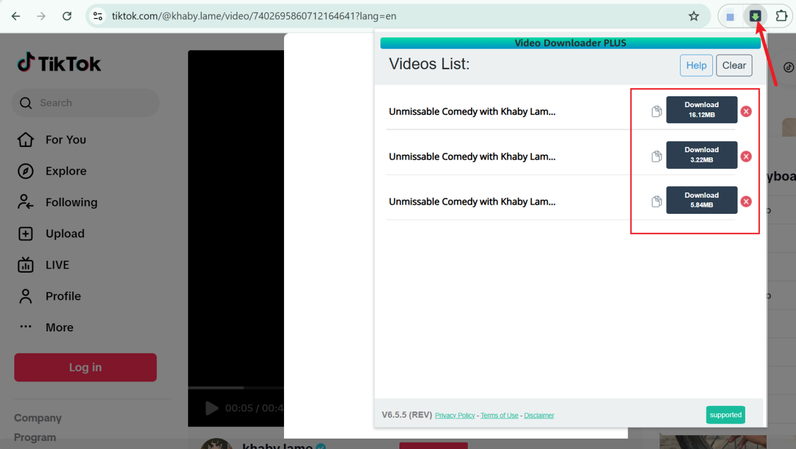Open the Privacy Policy link
796x449 pixels.
[455, 415]
